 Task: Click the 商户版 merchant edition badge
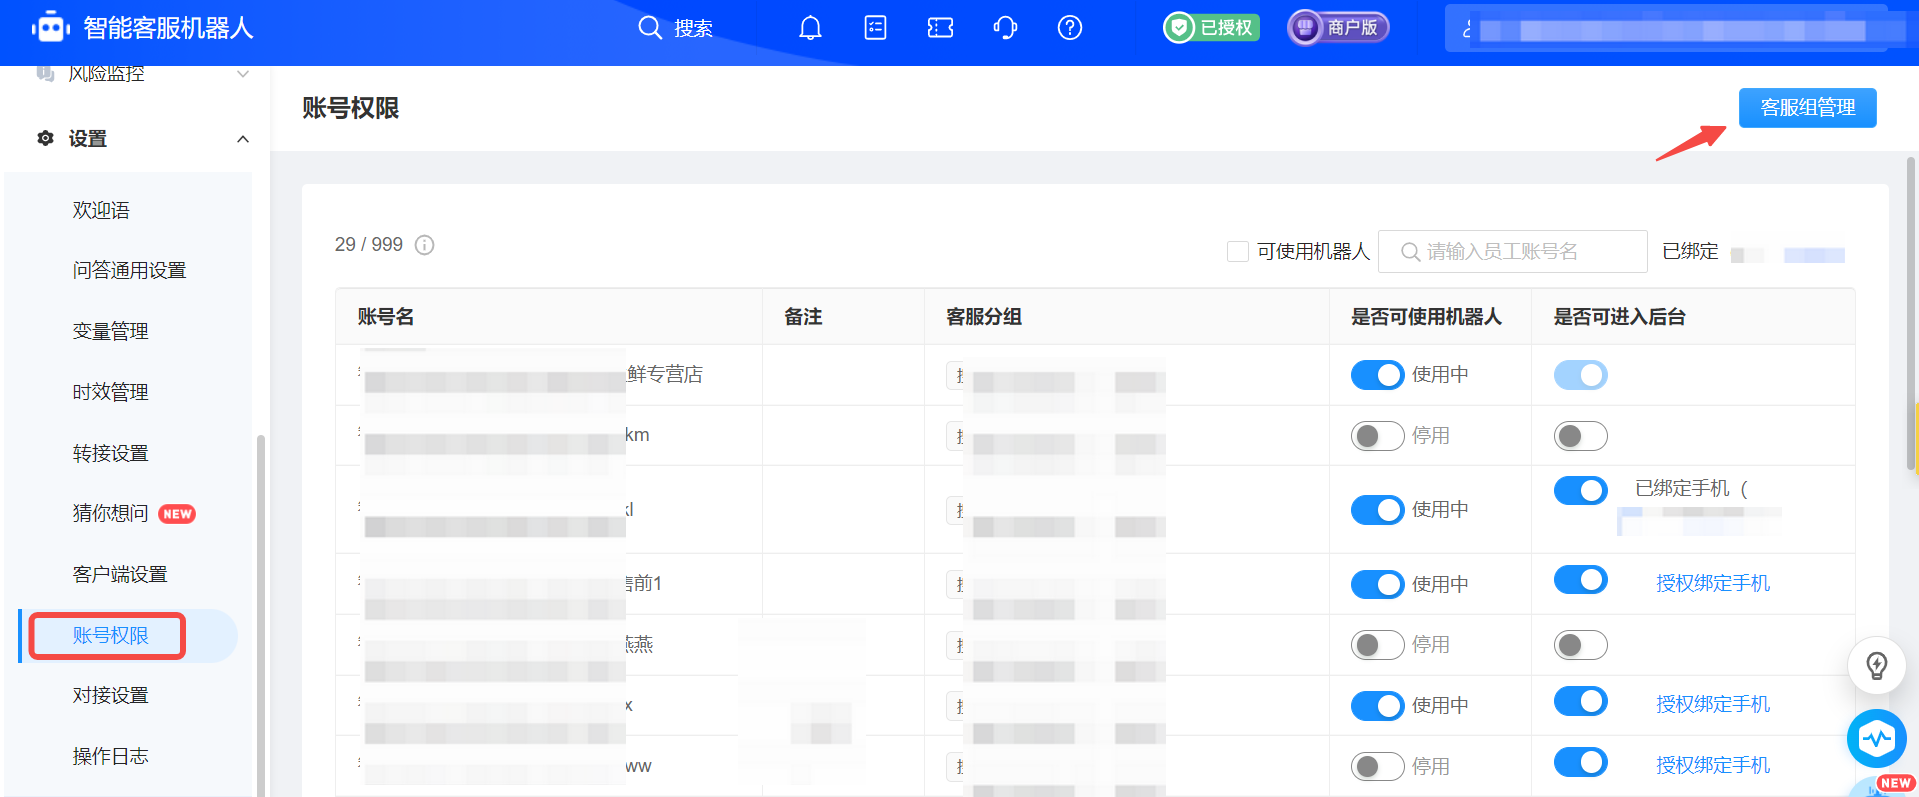pos(1338,28)
